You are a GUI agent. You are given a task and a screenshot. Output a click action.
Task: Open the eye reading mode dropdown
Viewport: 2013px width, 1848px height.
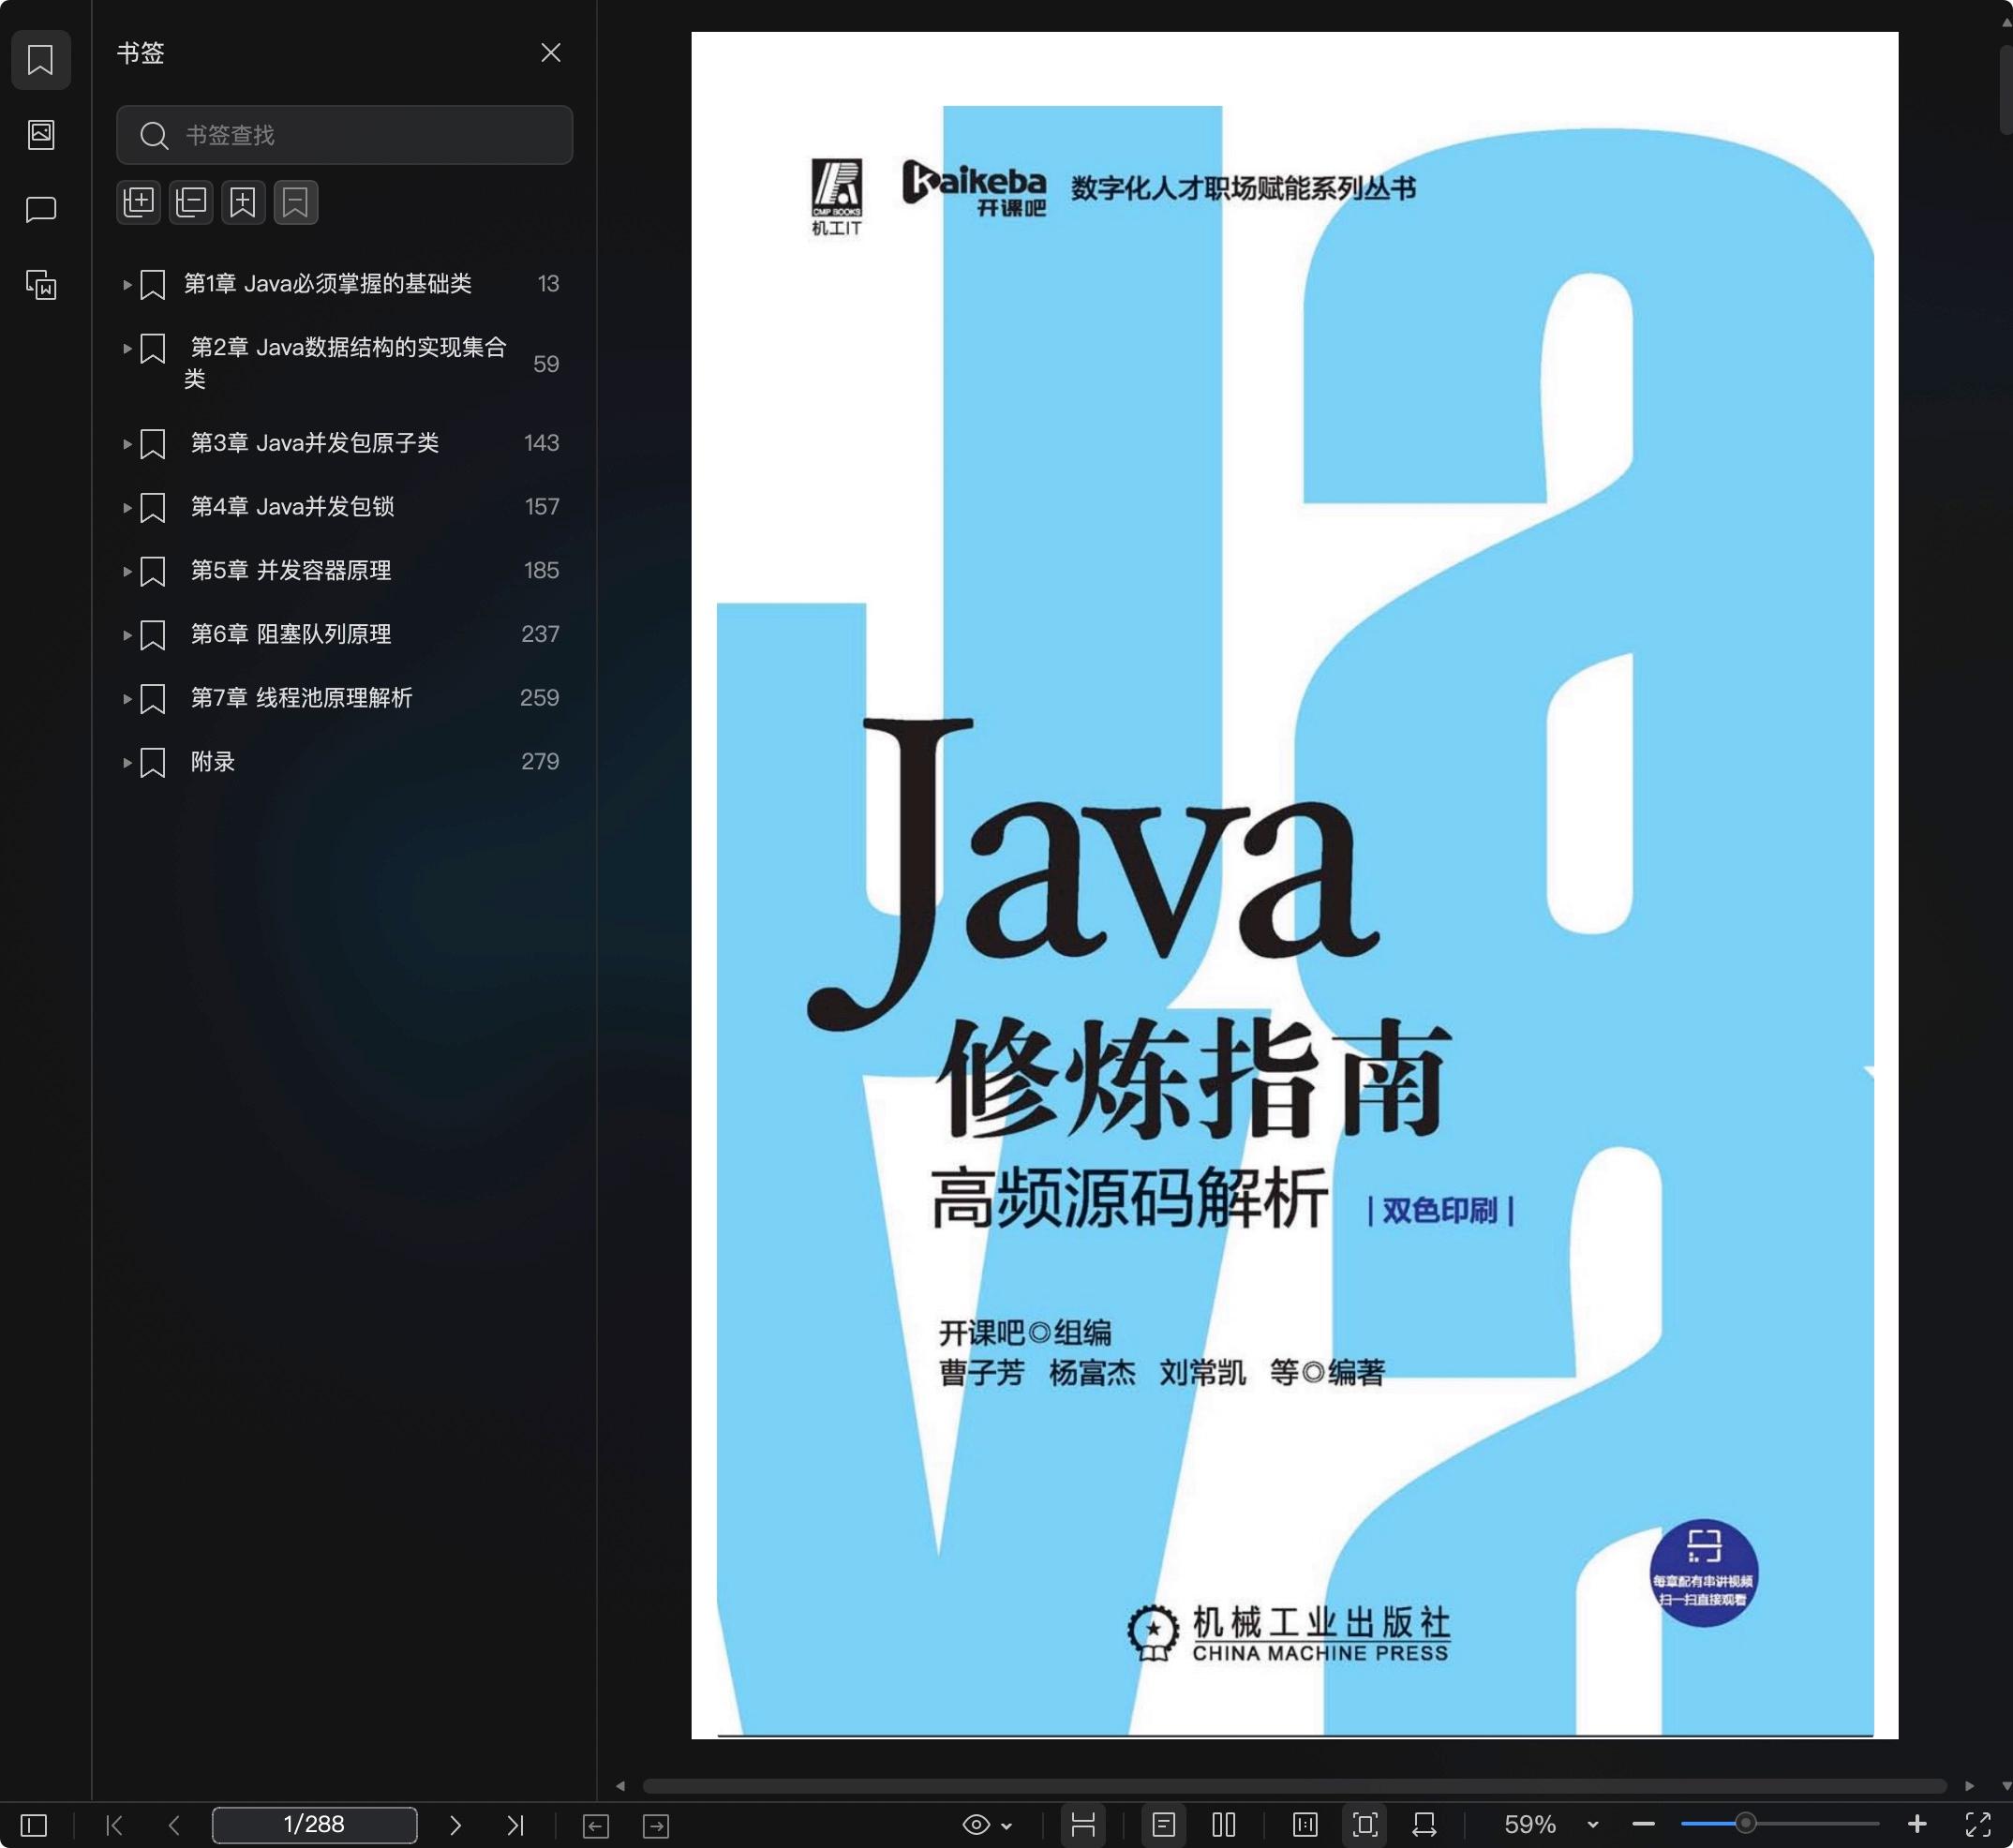tap(987, 1825)
